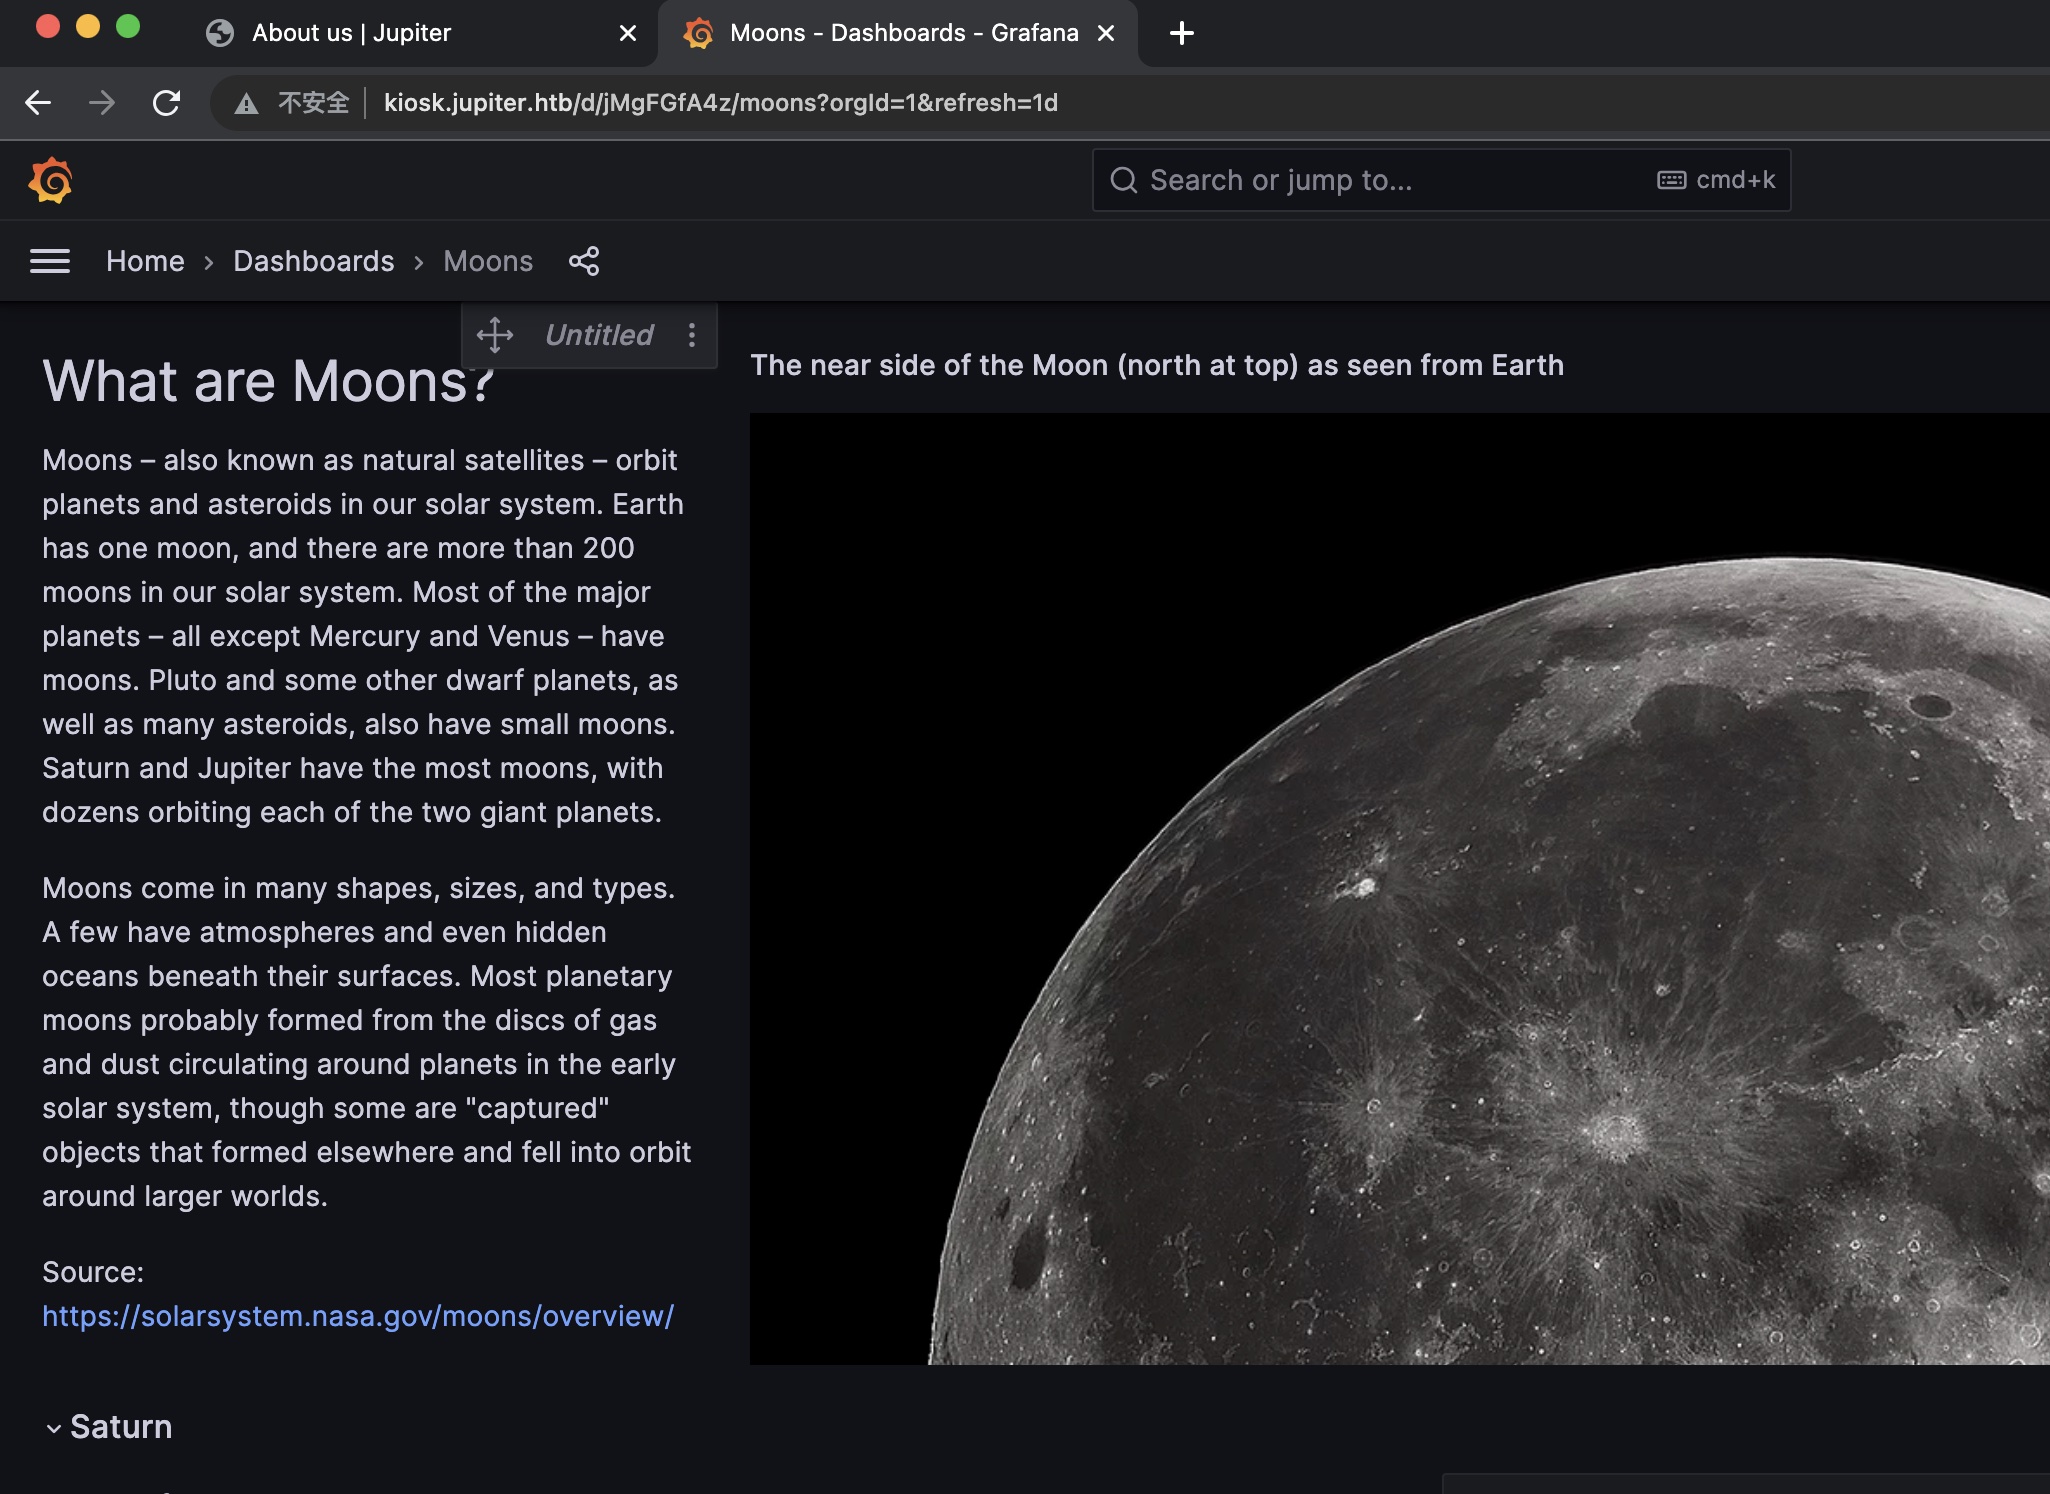
Task: Go to Home breadcrumb
Action: [145, 262]
